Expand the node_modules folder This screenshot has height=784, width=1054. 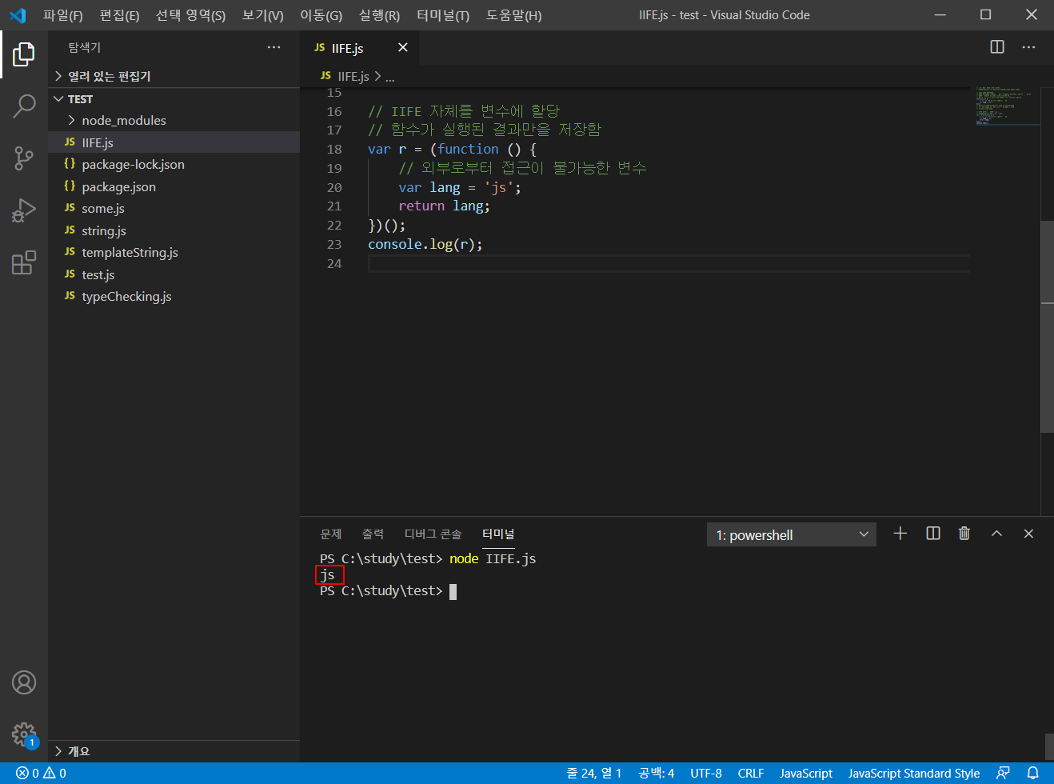[x=174, y=120]
